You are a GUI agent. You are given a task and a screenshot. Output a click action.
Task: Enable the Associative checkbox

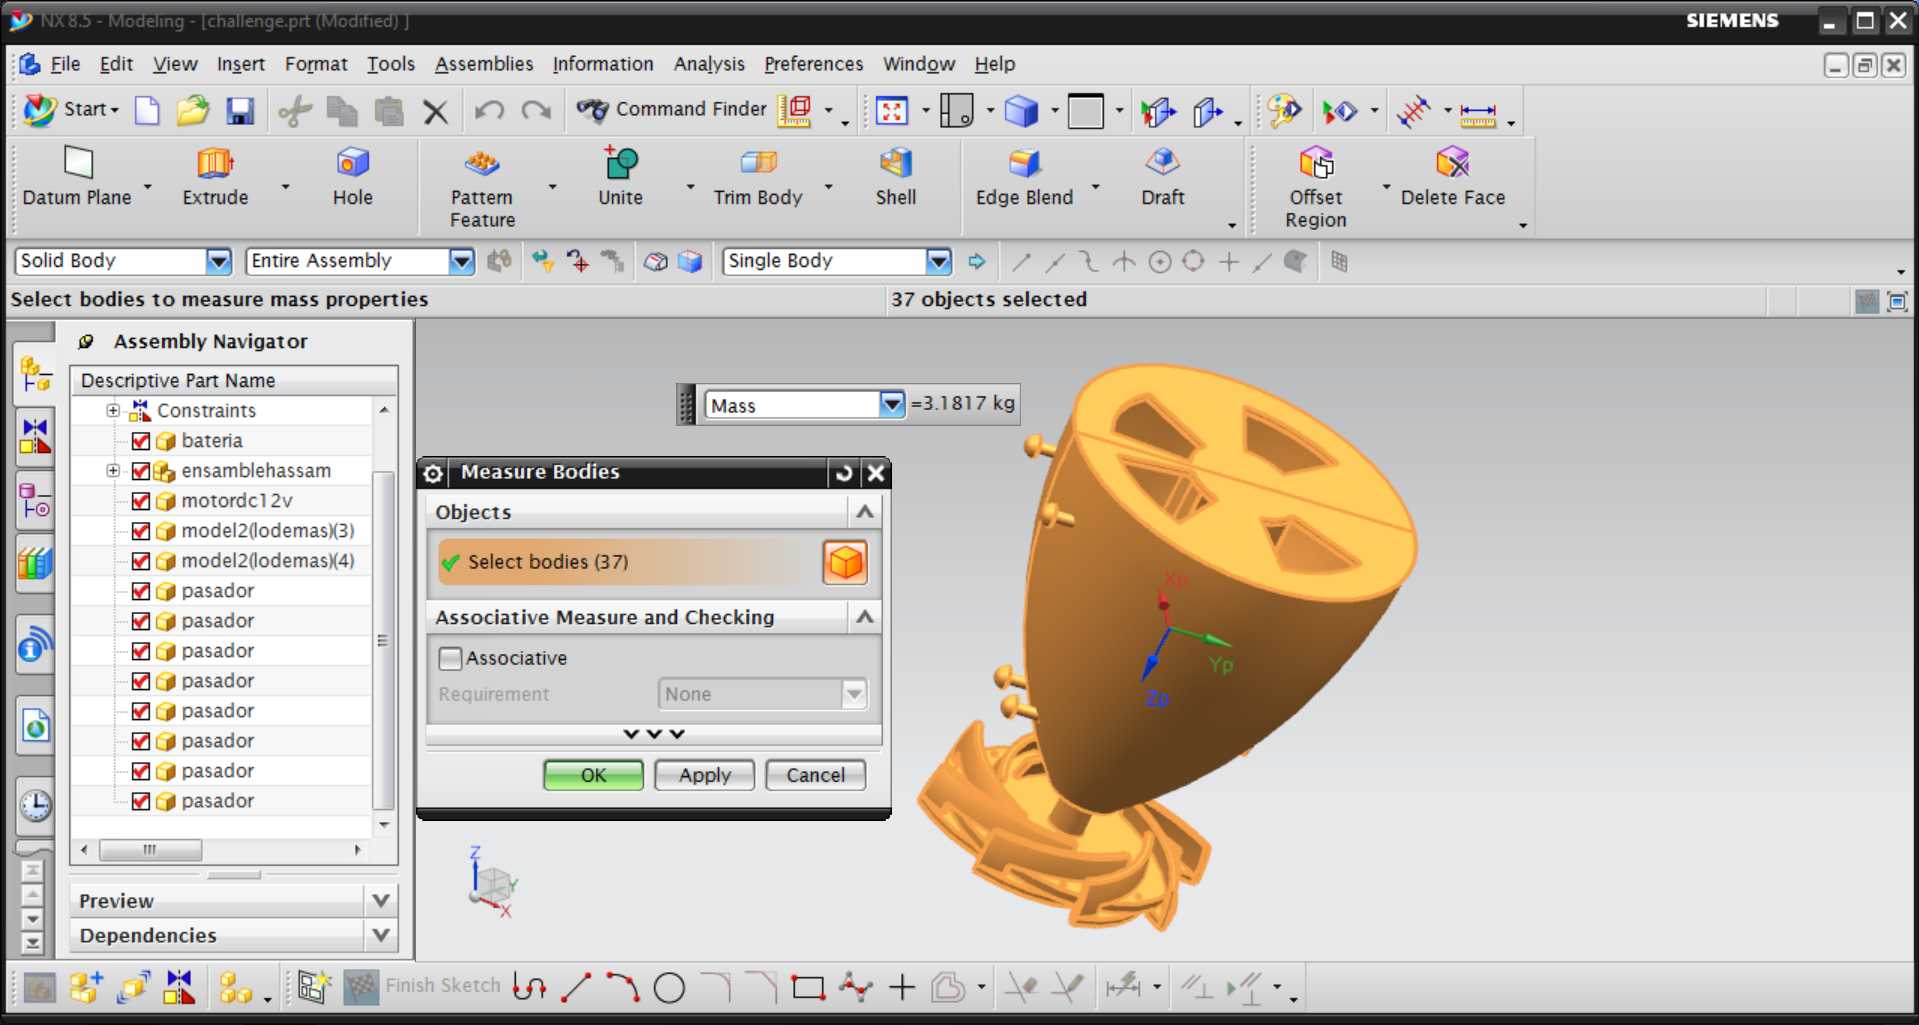(x=450, y=658)
